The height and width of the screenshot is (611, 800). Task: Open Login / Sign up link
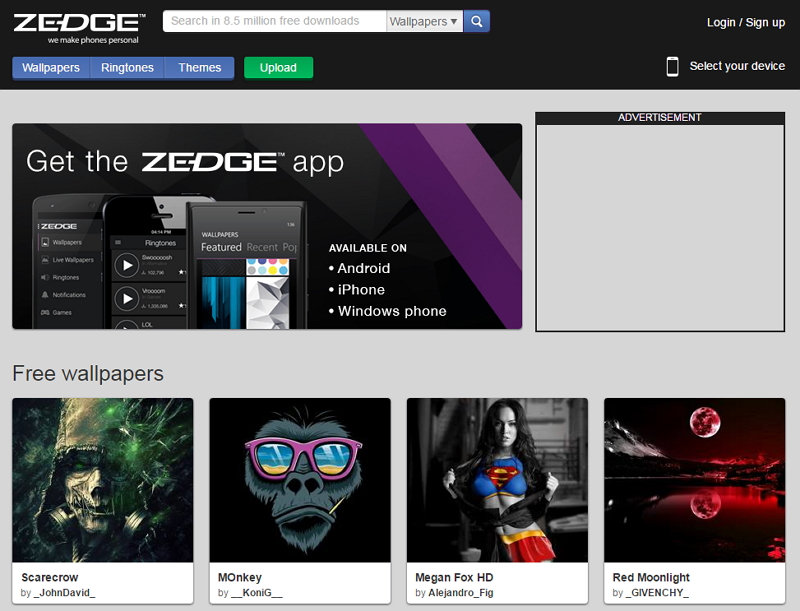(x=745, y=22)
